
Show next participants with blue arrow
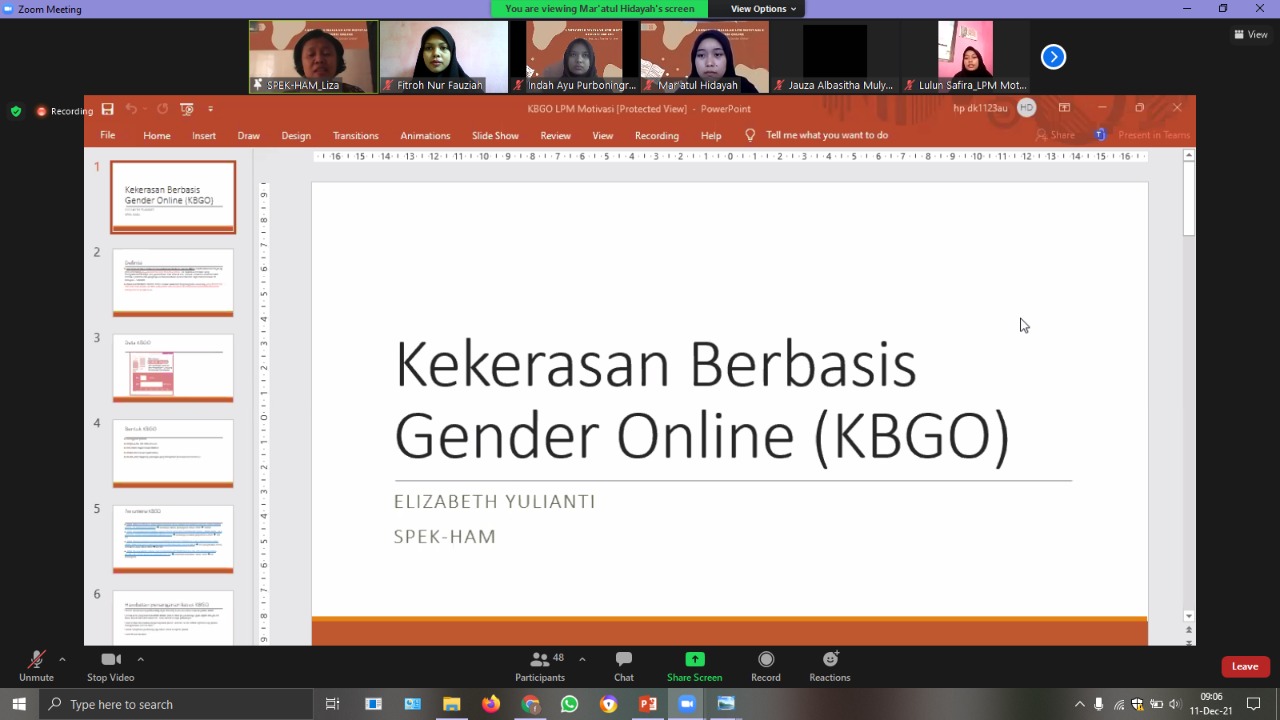click(1053, 57)
